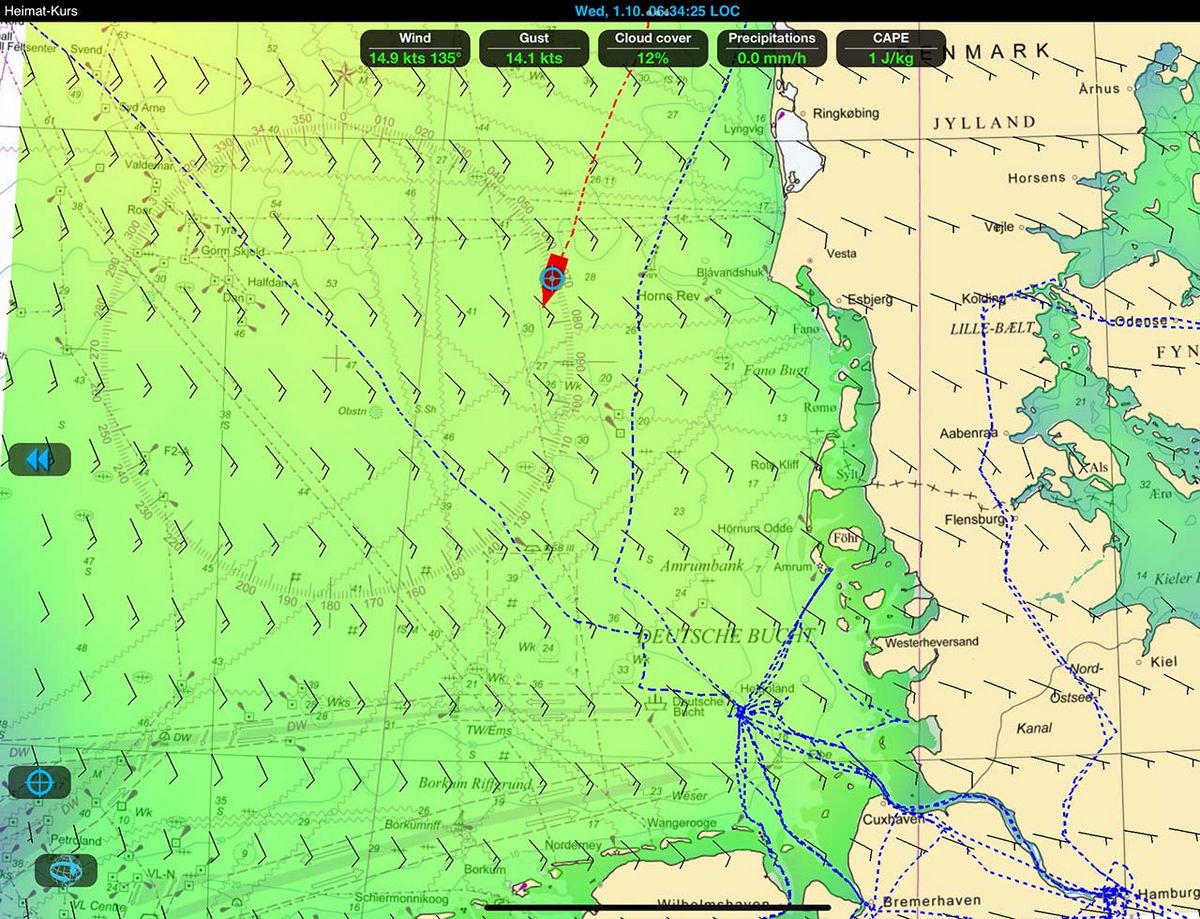Tap the Hamburg waypoint cluster
The width and height of the screenshot is (1200, 919).
(x=1109, y=893)
